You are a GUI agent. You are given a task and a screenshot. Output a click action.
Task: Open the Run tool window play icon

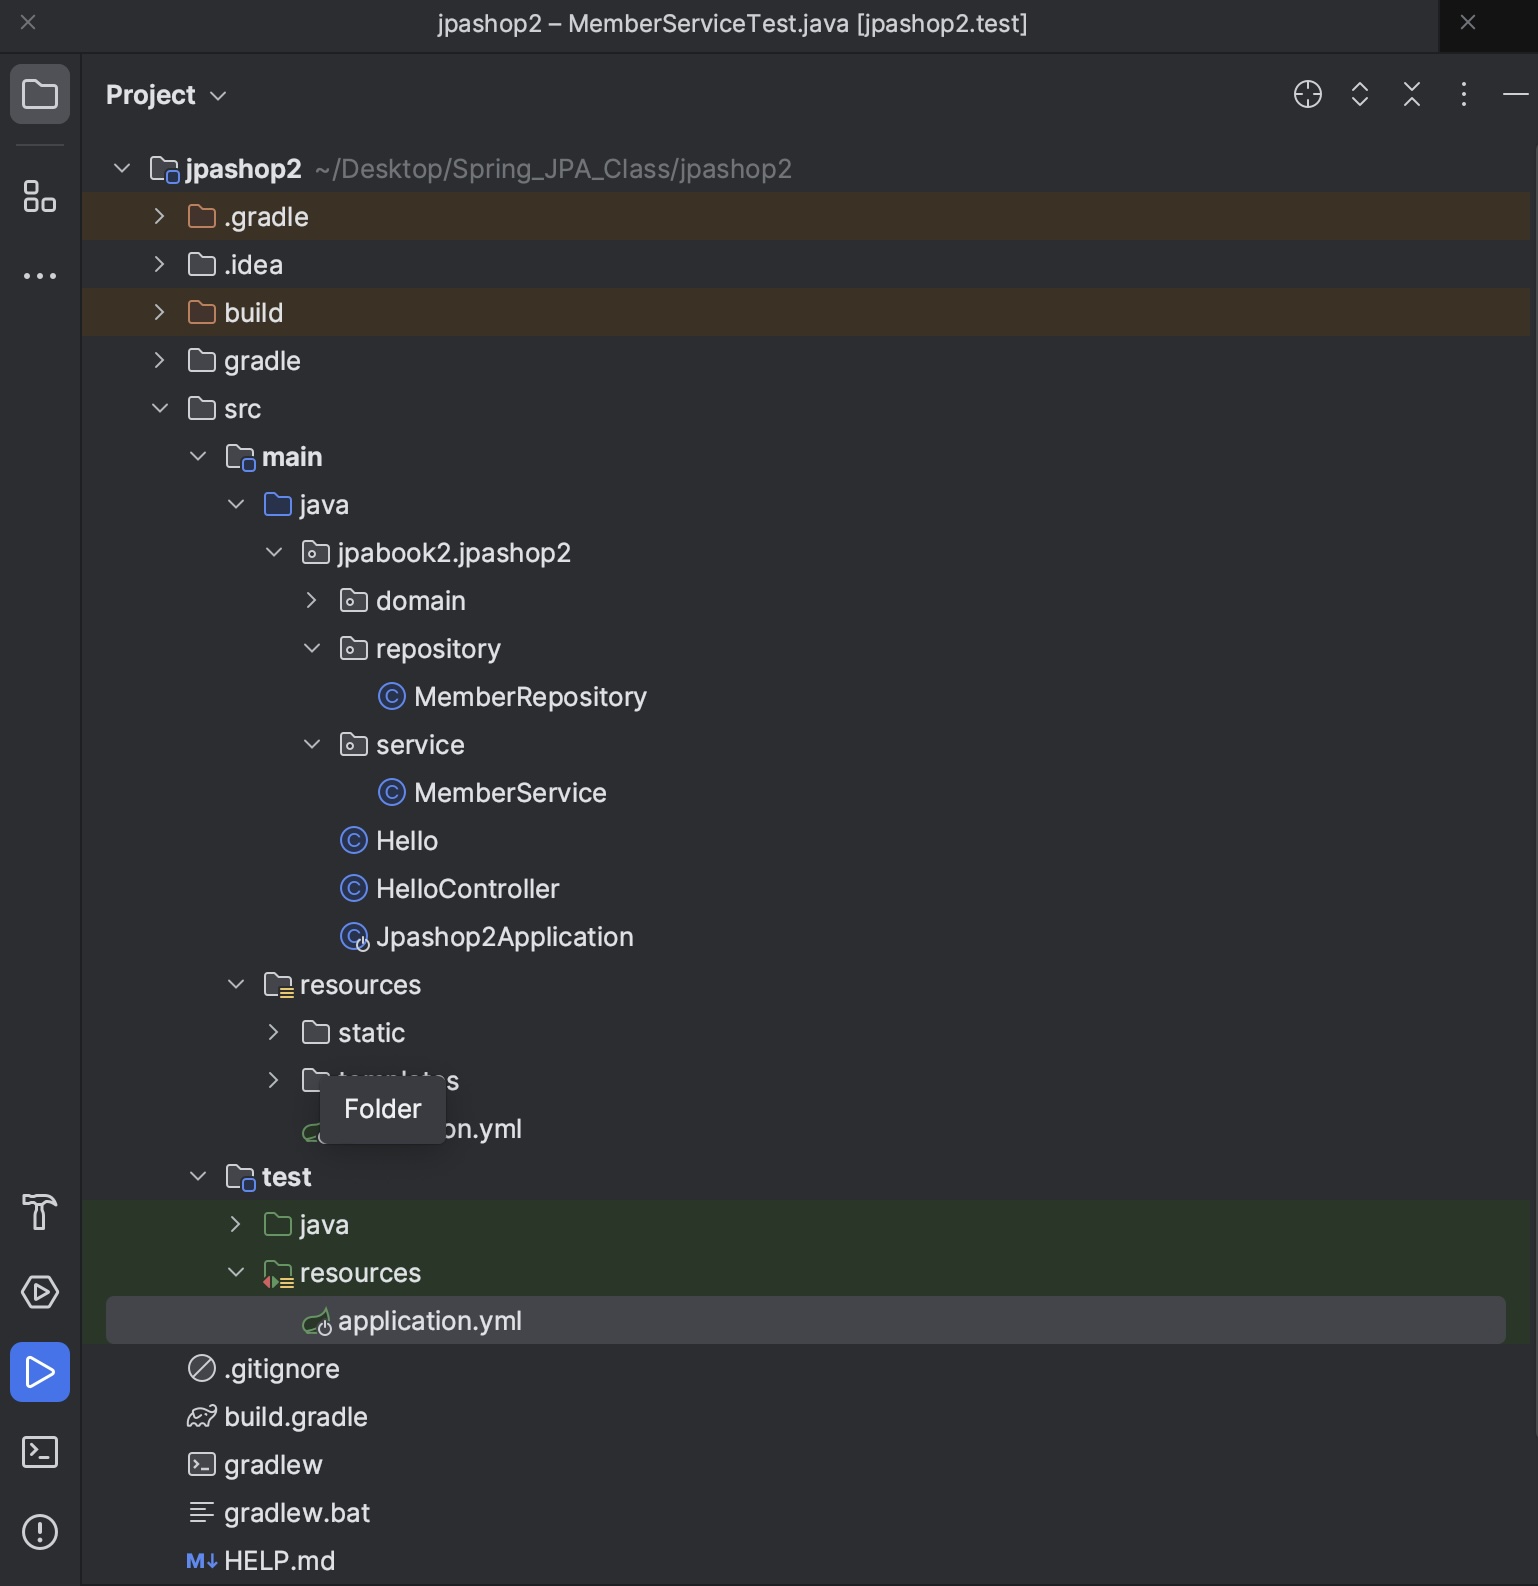[40, 1372]
